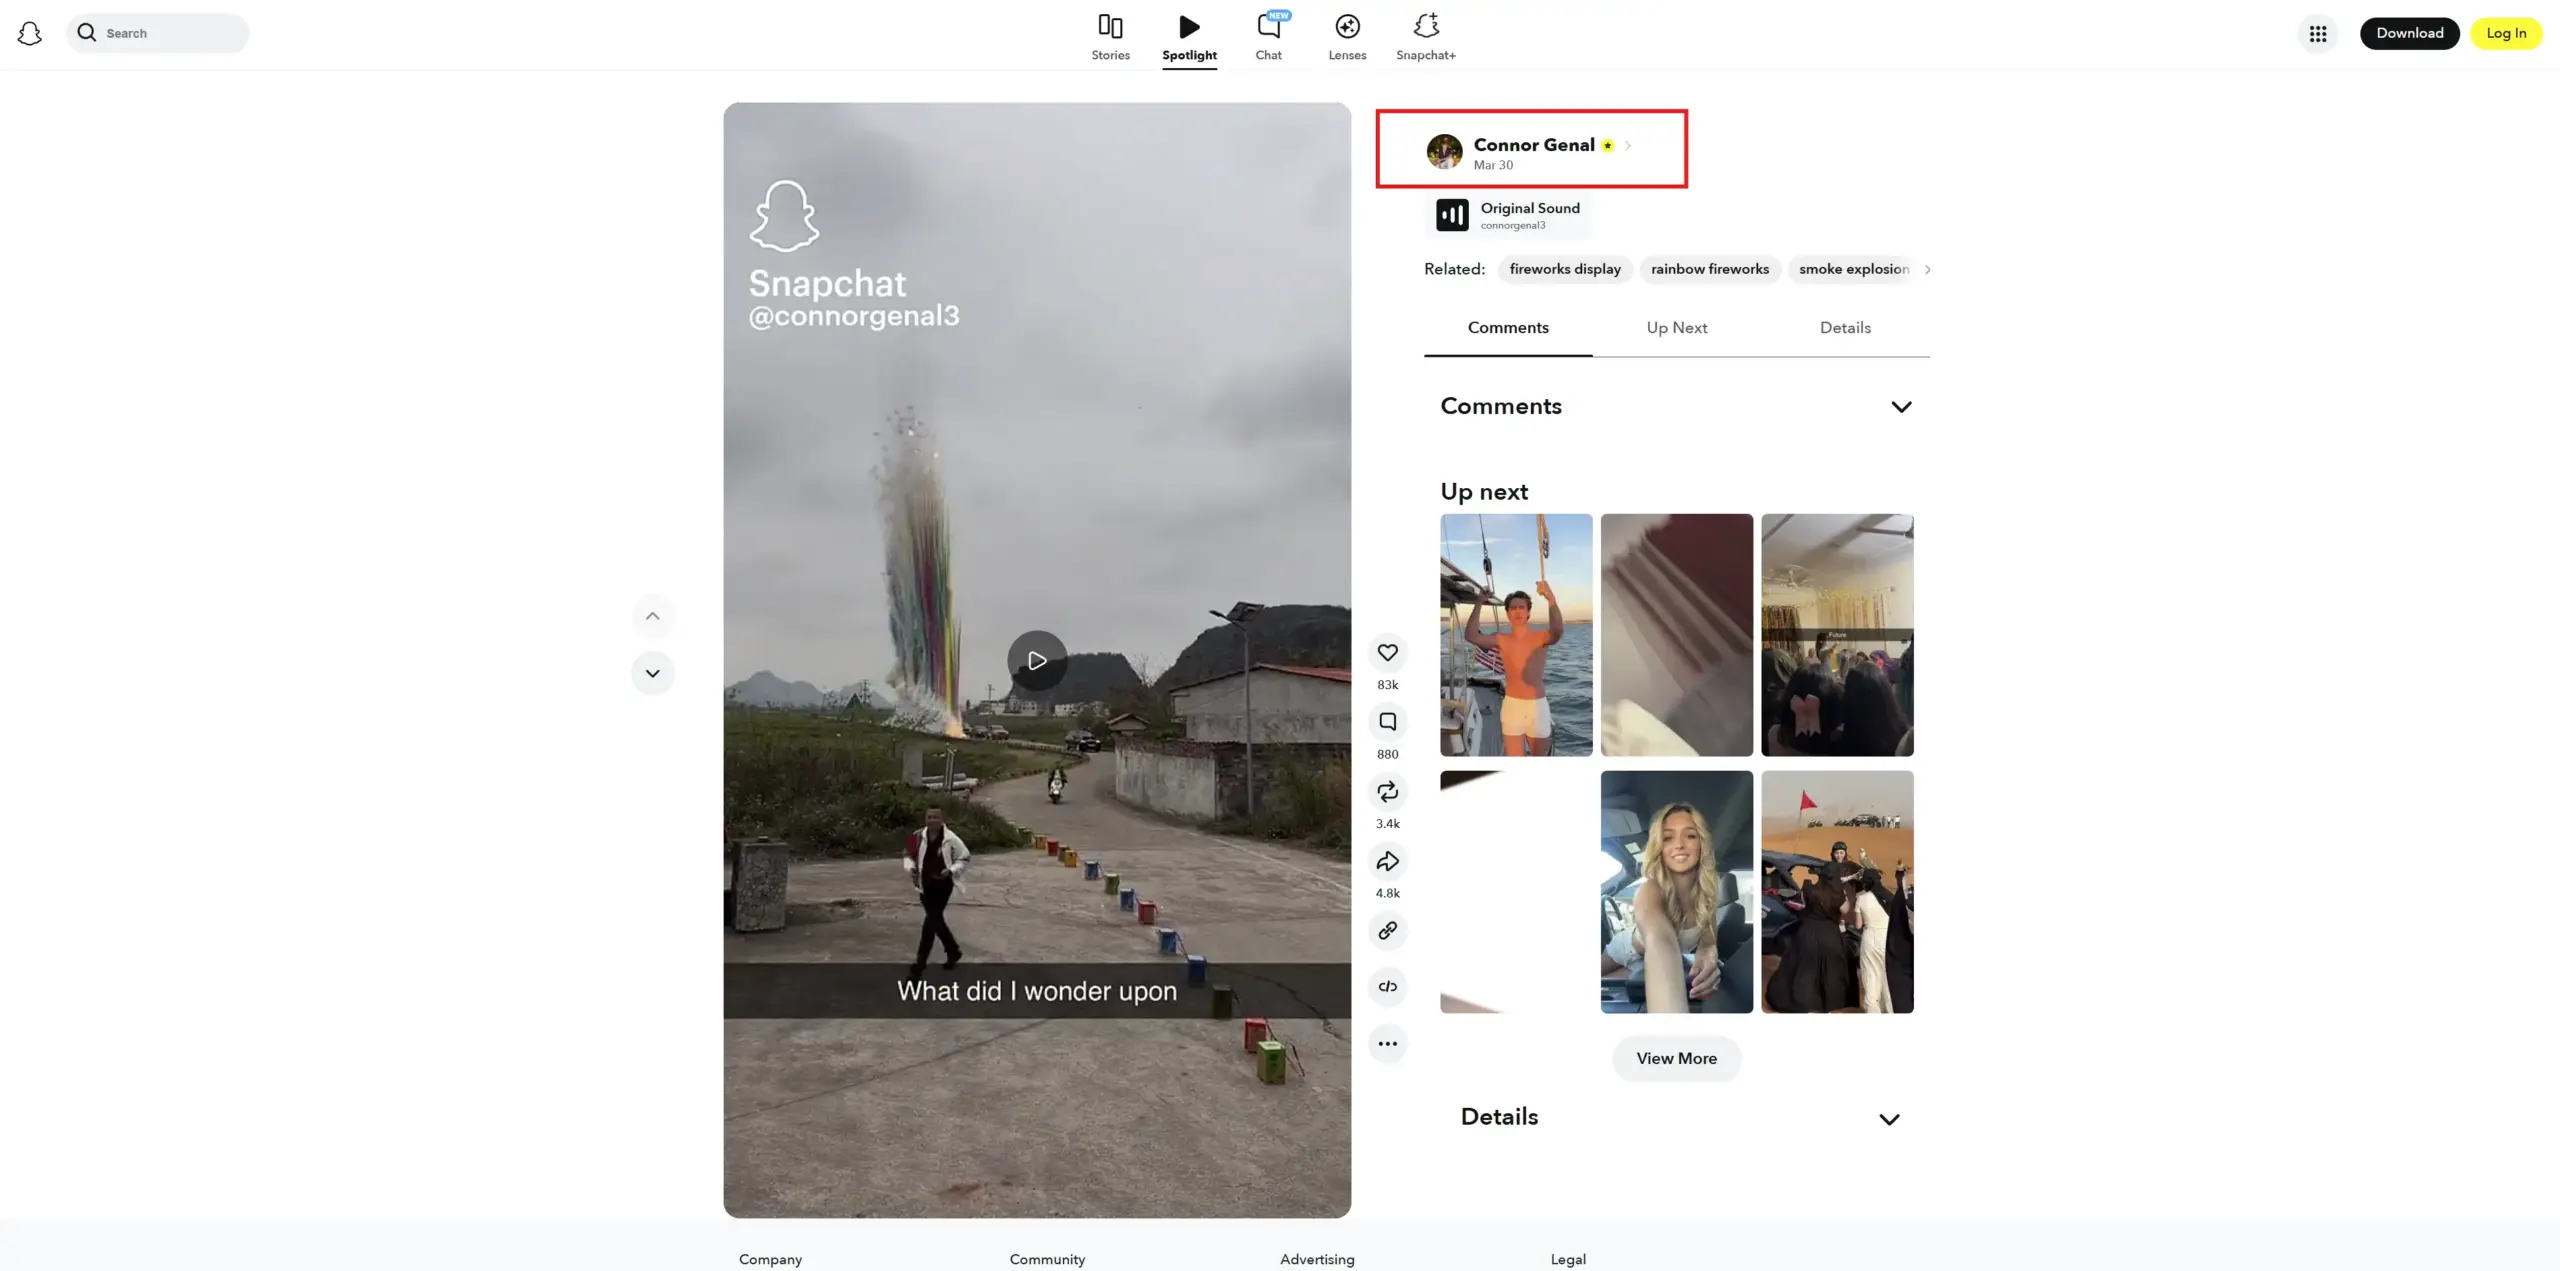Click the share arrow icon
This screenshot has height=1271, width=2560.
tap(1387, 861)
